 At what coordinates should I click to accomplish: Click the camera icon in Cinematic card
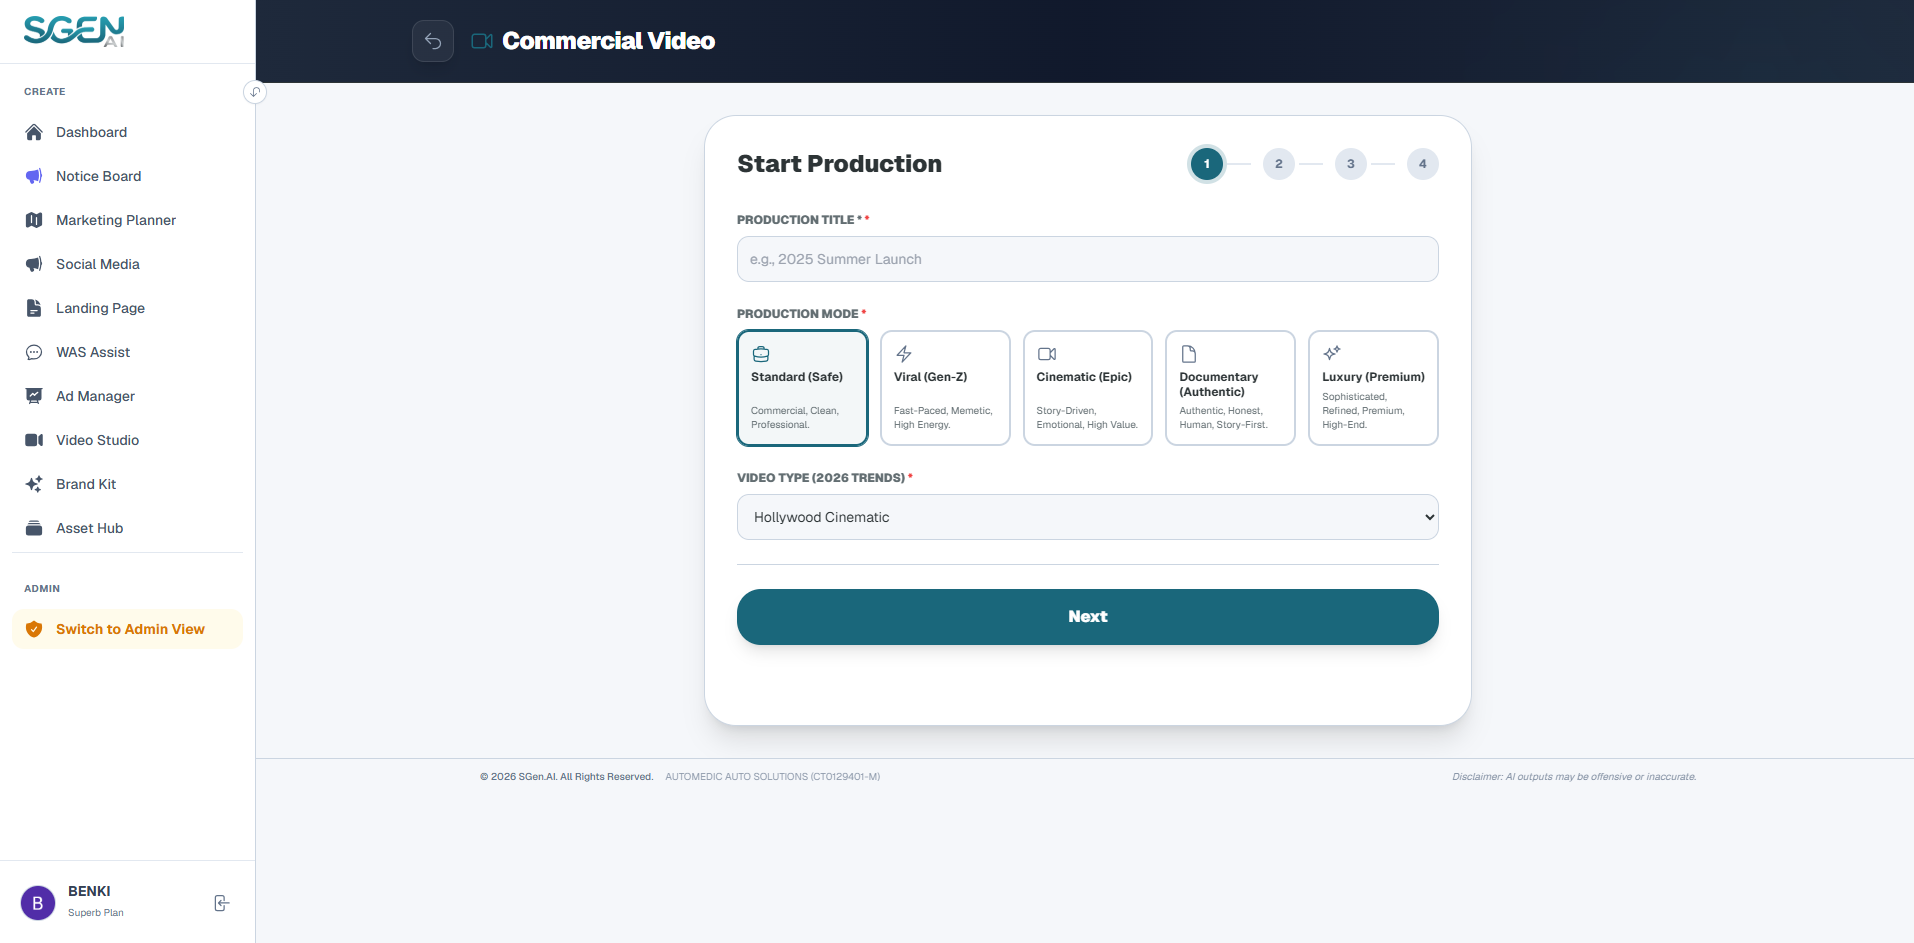pos(1047,354)
